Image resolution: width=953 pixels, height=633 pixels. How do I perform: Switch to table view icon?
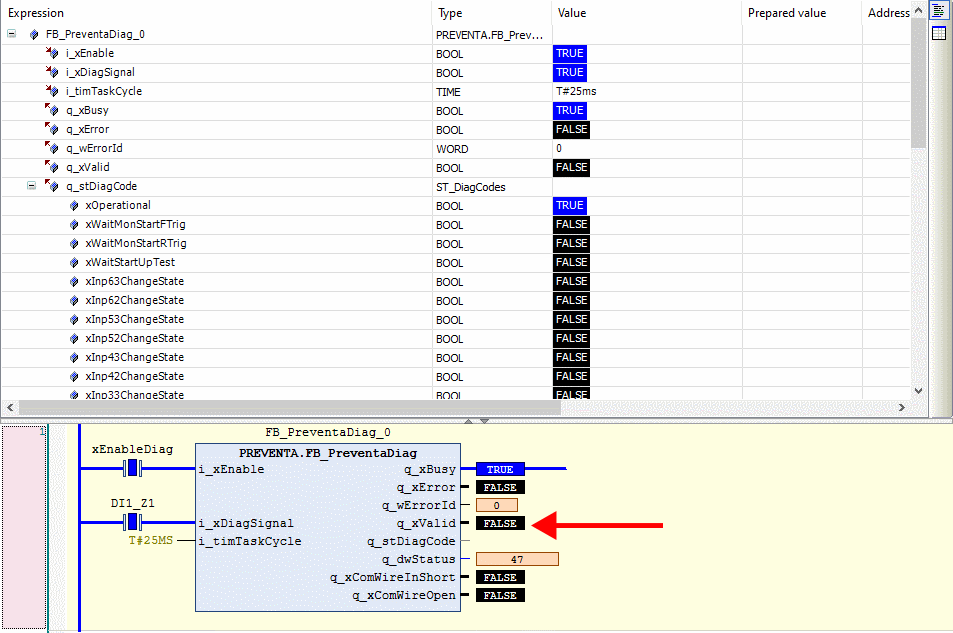point(938,33)
